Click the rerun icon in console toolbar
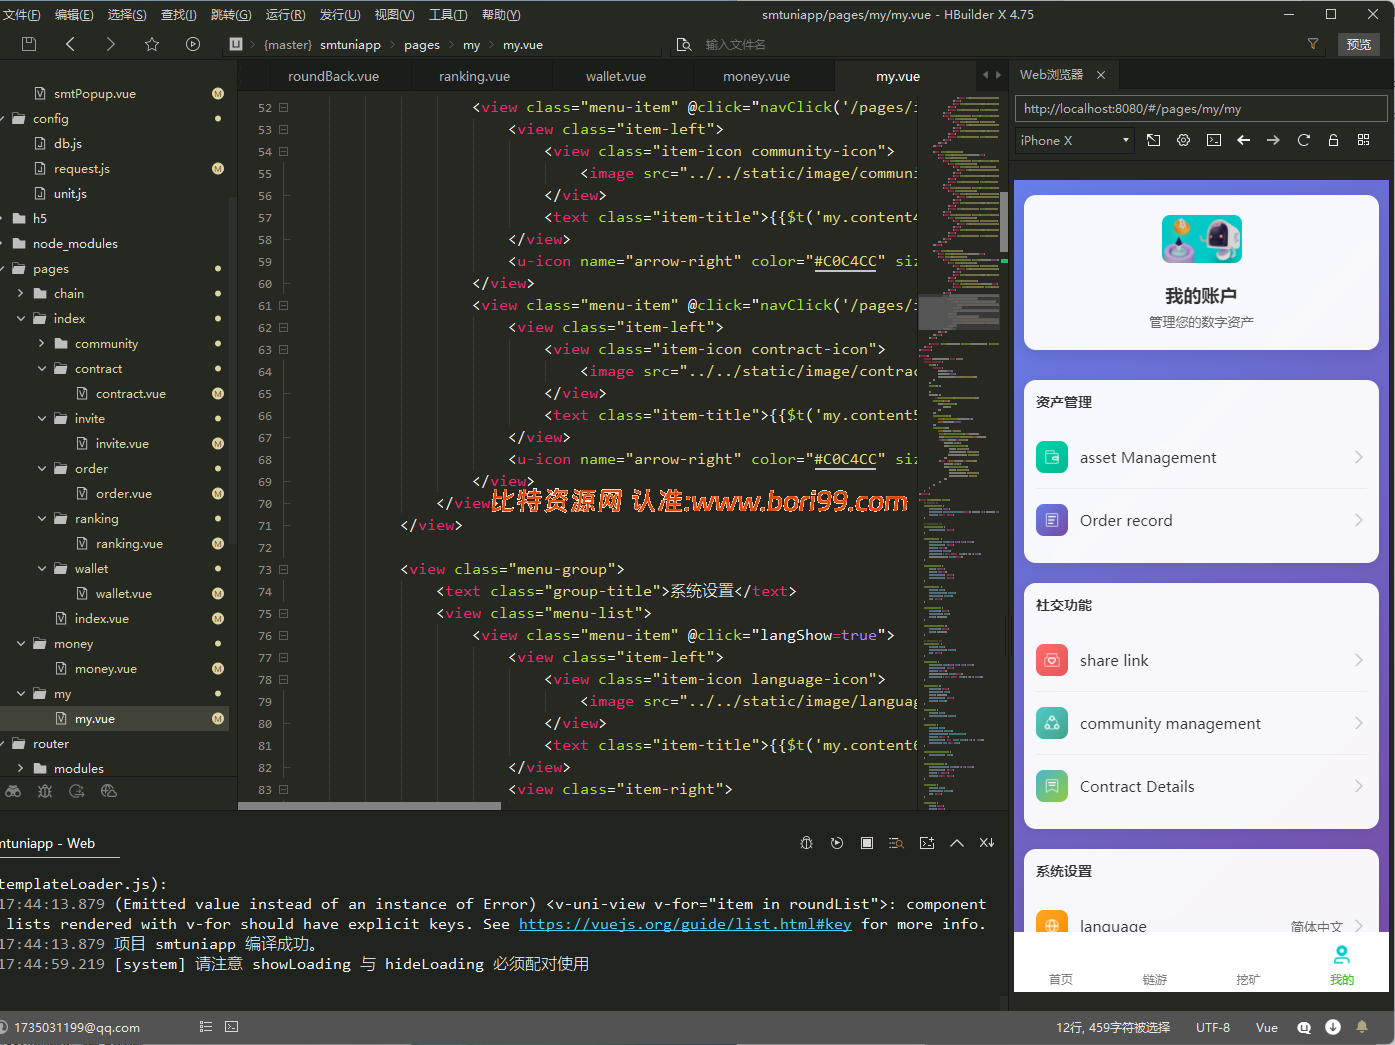1395x1045 pixels. [x=837, y=843]
